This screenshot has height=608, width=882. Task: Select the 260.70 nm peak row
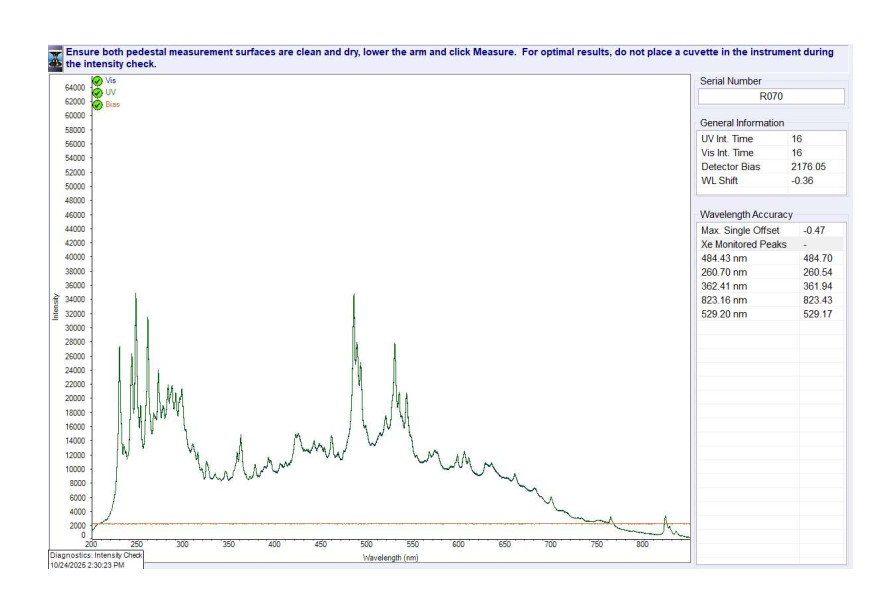[771, 272]
